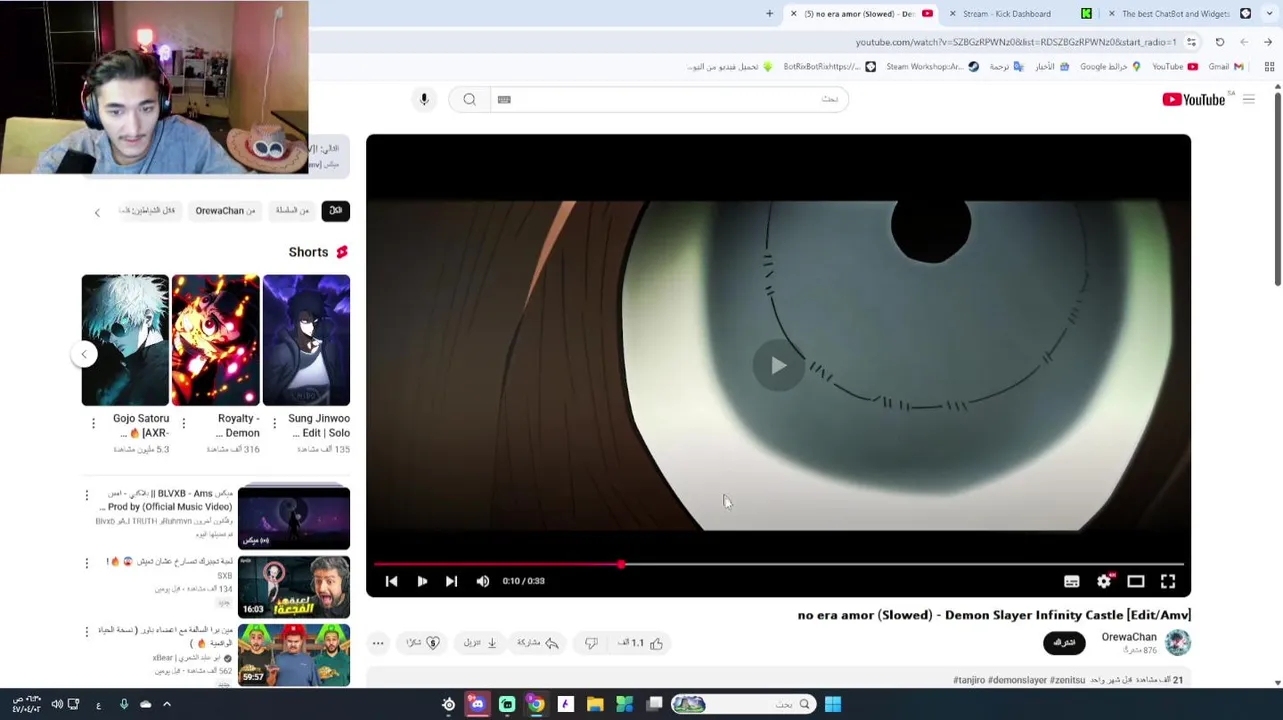This screenshot has width=1283, height=720.
Task: Open the YouTube hamburger guide menu
Action: (x=1249, y=99)
